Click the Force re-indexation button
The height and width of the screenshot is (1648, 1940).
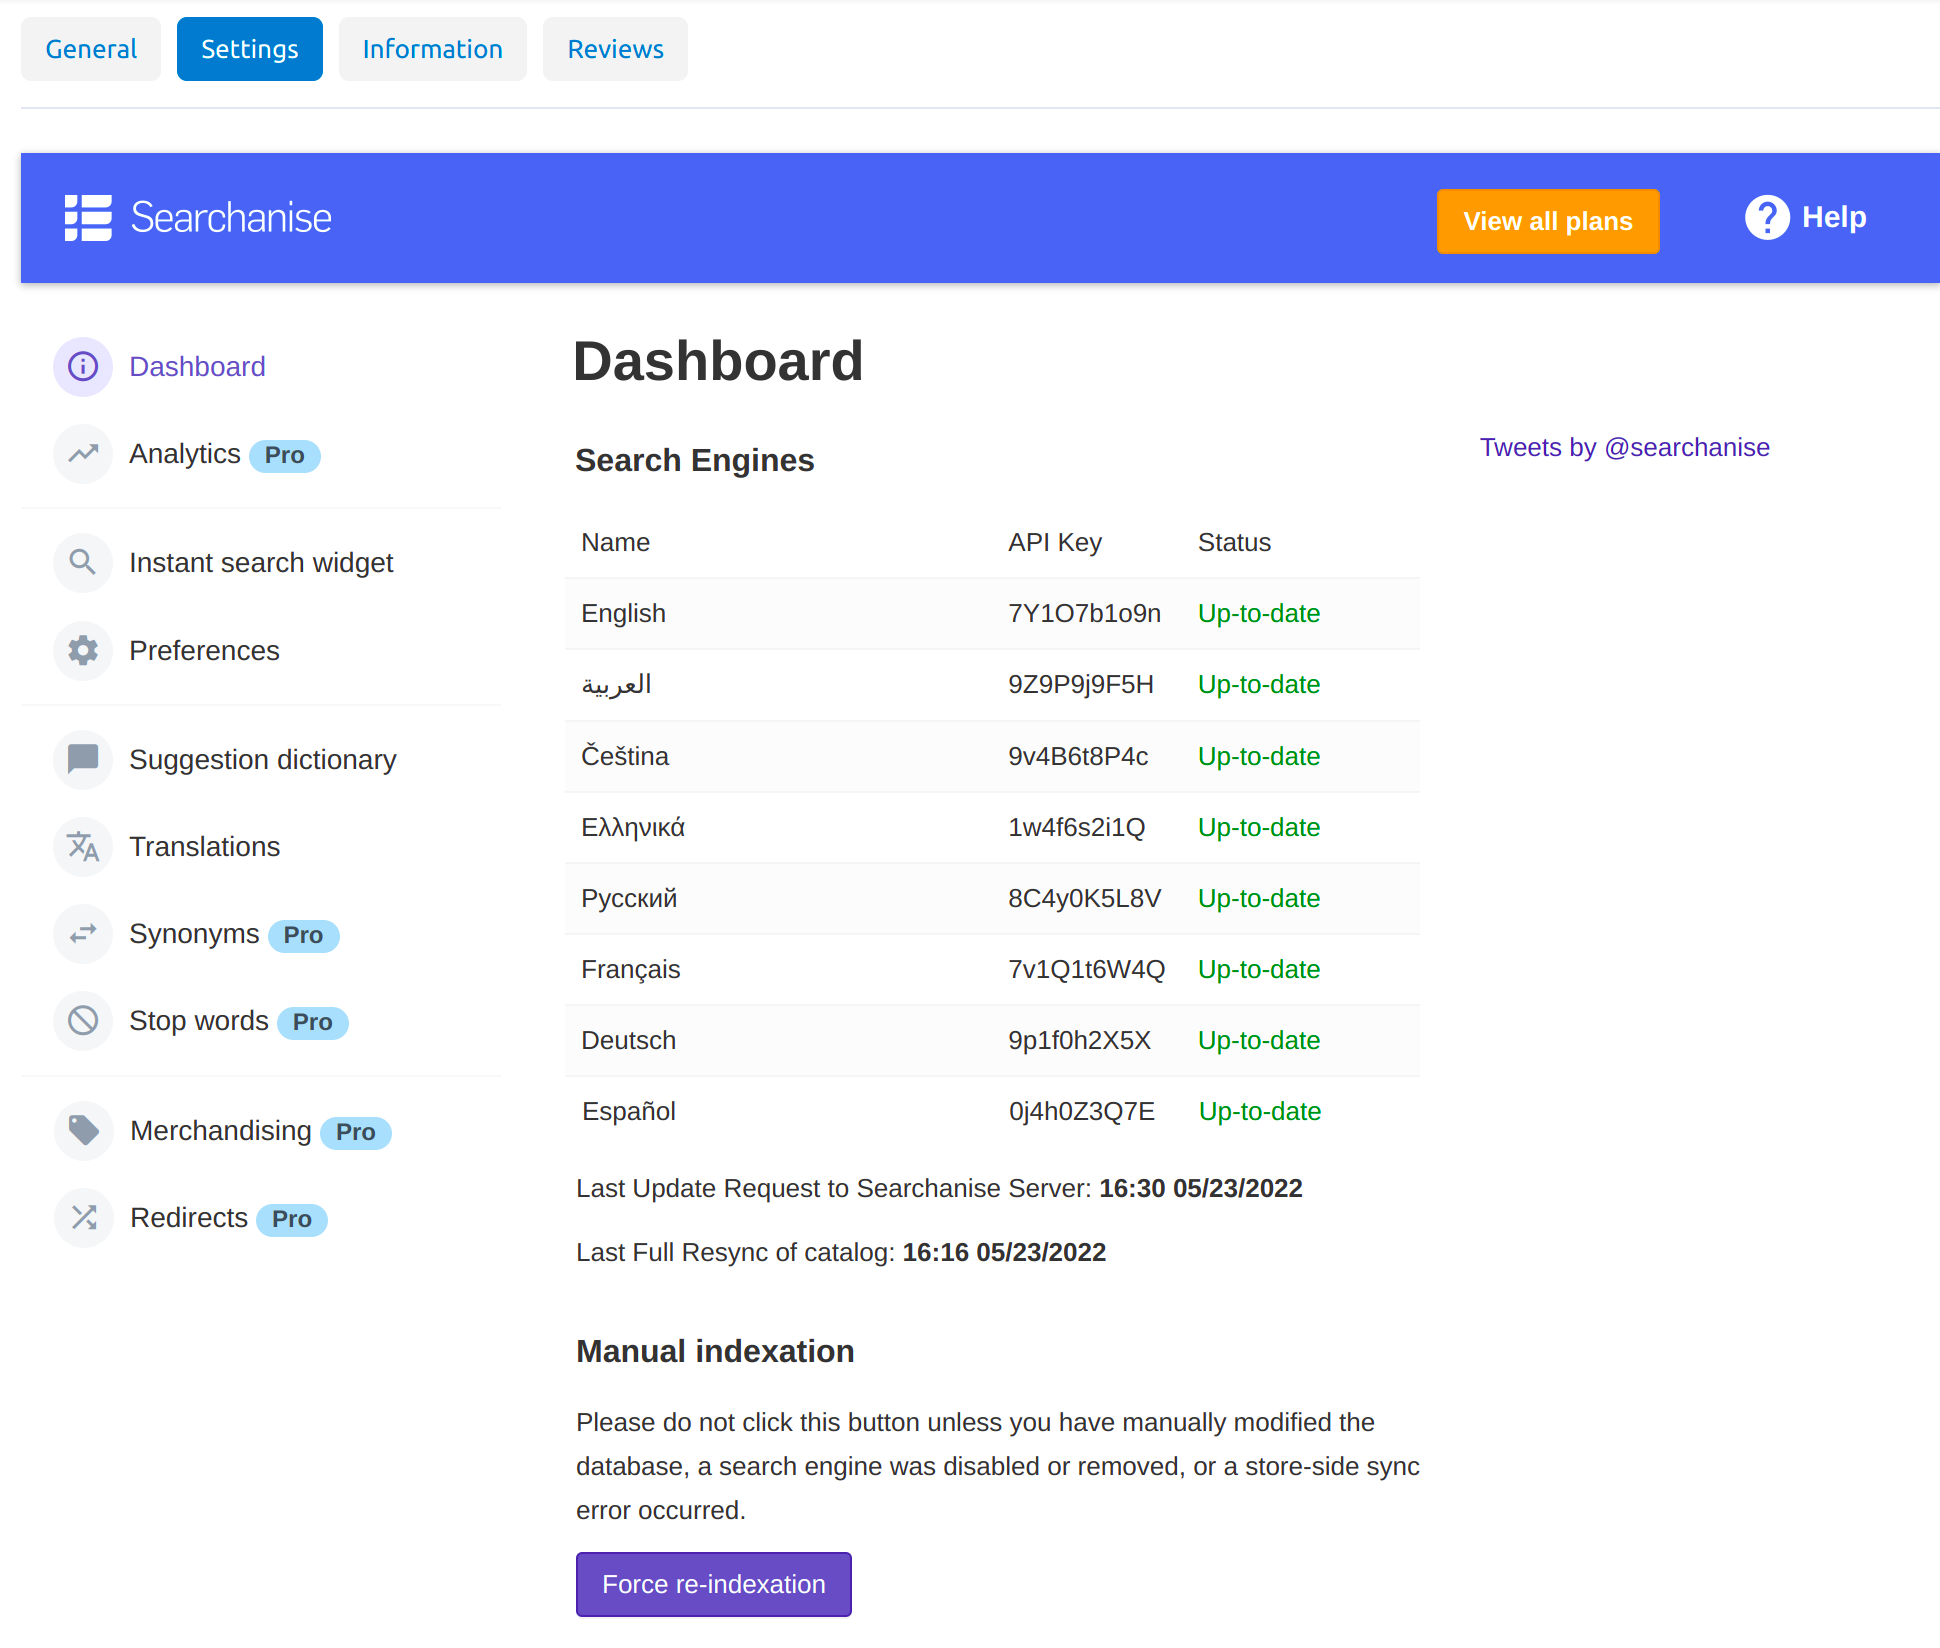click(x=714, y=1584)
